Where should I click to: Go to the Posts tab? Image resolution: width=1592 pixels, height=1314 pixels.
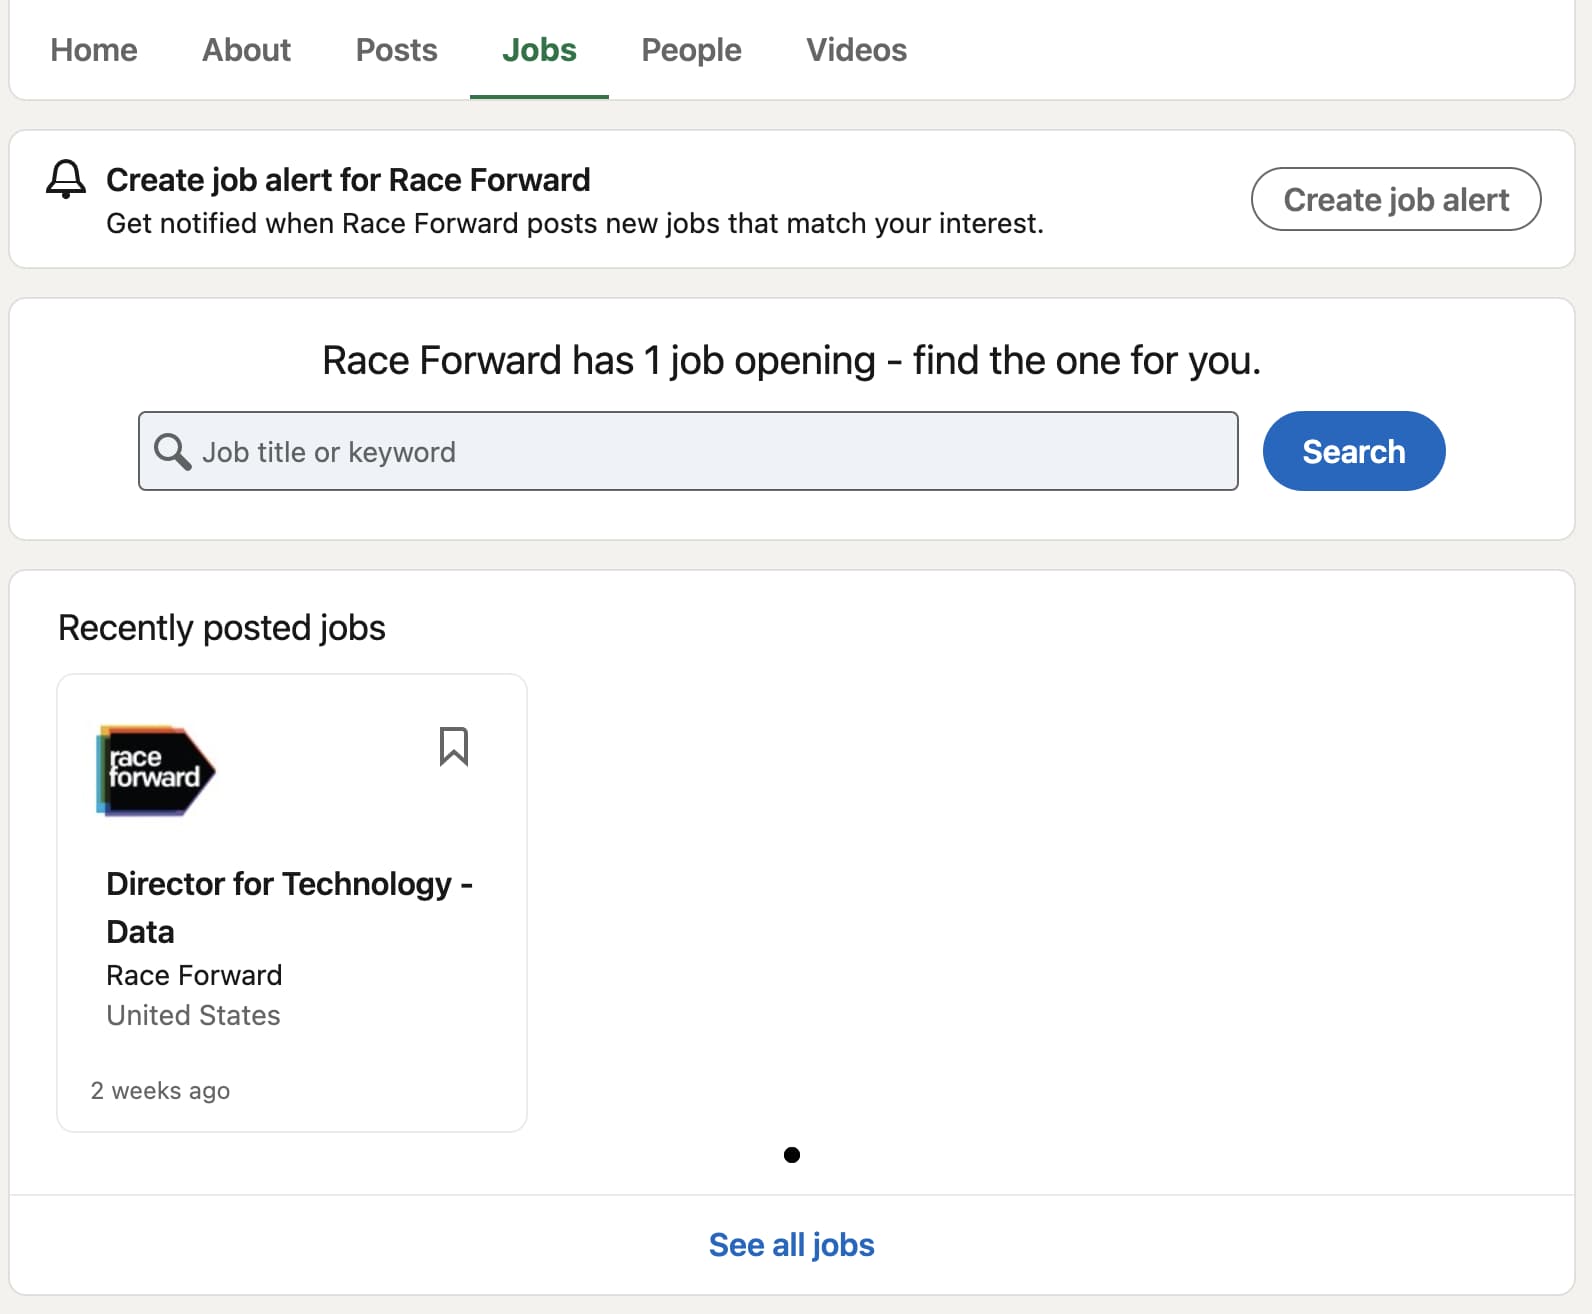[x=396, y=50]
